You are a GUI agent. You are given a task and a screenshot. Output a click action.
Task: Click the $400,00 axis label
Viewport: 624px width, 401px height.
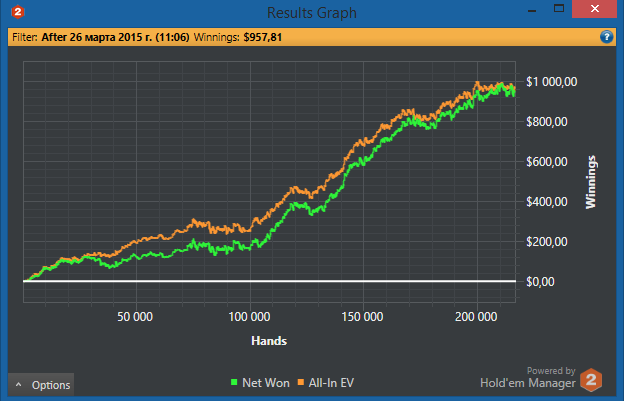tap(547, 202)
